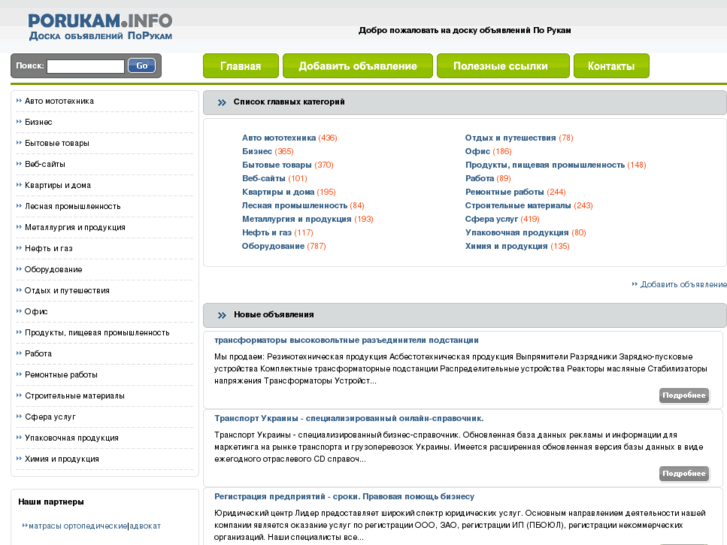Click the адвокат partner link
Screen dimensions: 727x545
pos(145,526)
